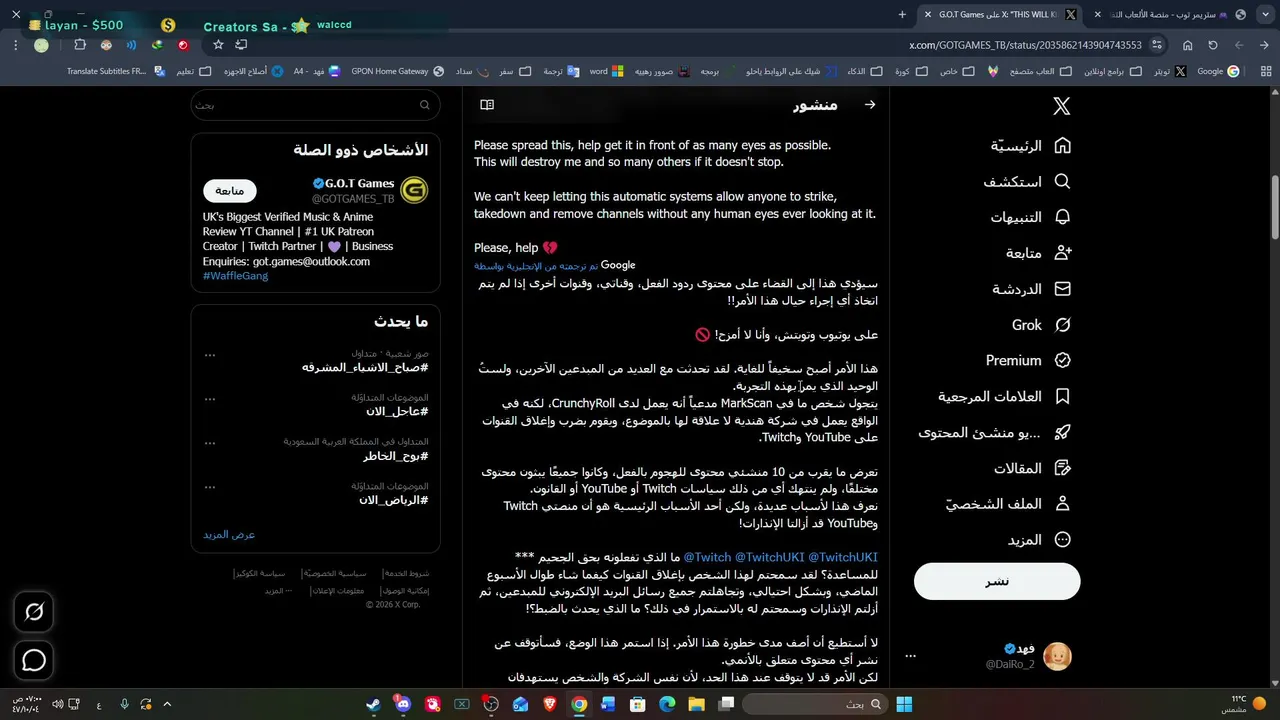Open the تويتر bookmark

coord(1169,71)
